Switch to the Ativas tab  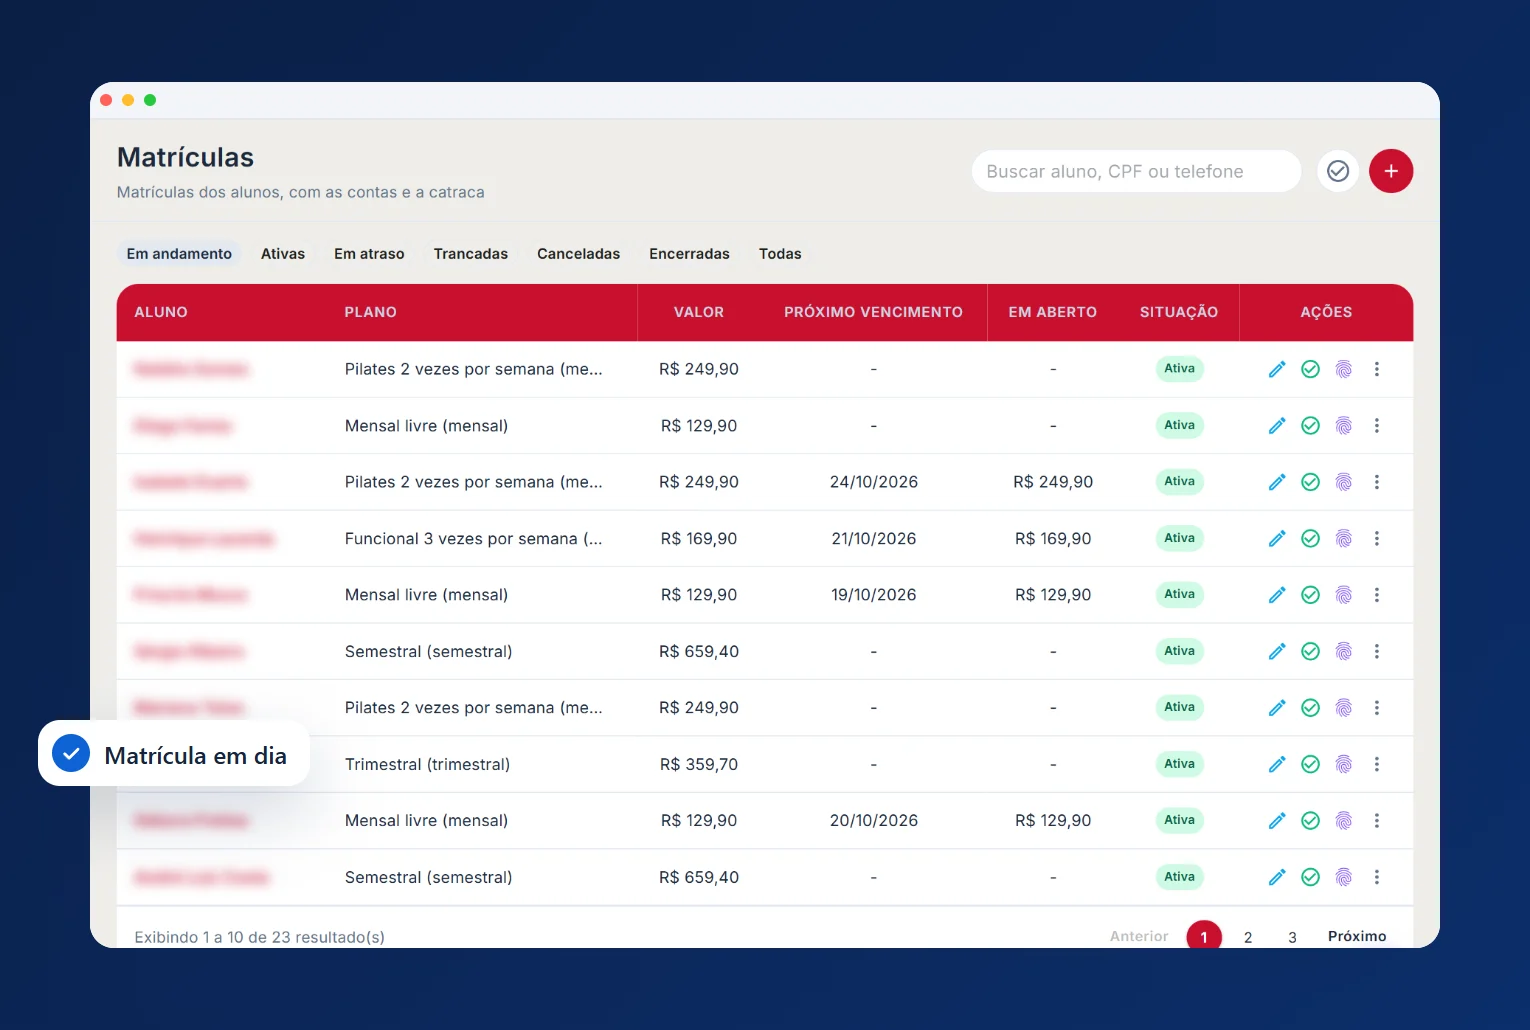[283, 254]
